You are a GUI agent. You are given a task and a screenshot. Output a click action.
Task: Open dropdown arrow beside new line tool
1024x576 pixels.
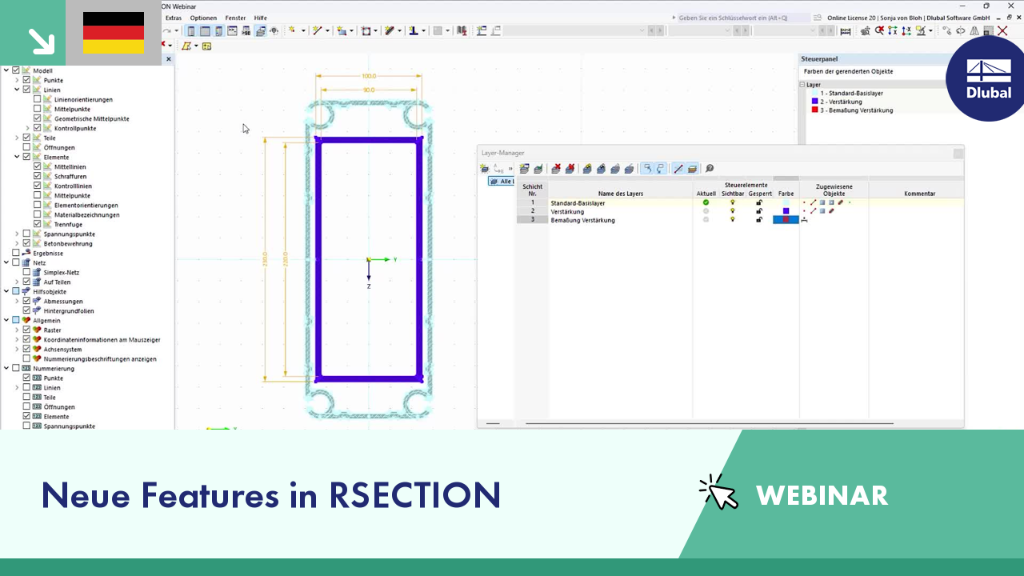(x=327, y=31)
